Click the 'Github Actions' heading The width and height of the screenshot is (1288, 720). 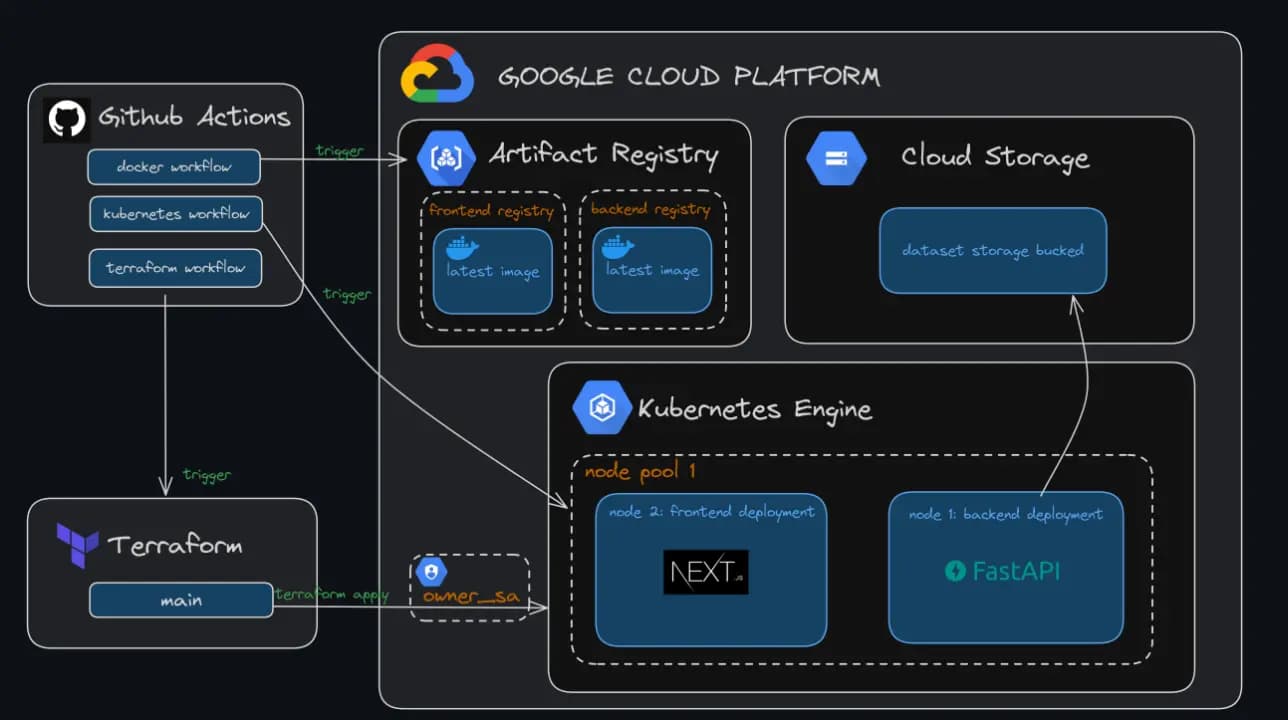[194, 117]
